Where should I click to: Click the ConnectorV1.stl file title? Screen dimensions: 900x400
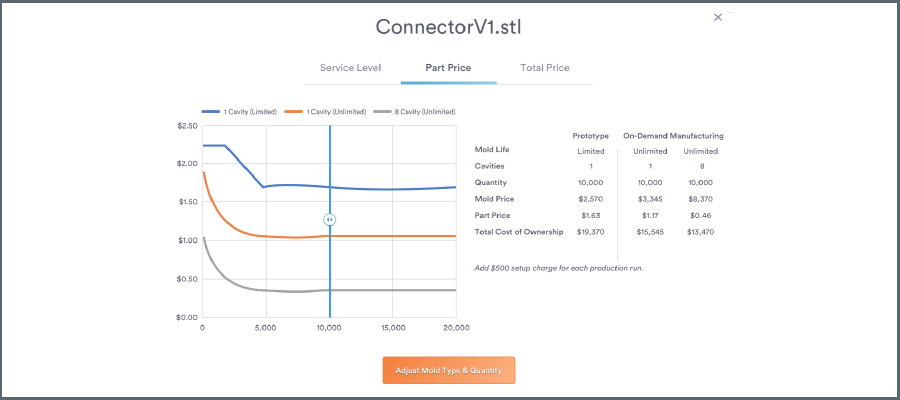[x=449, y=26]
